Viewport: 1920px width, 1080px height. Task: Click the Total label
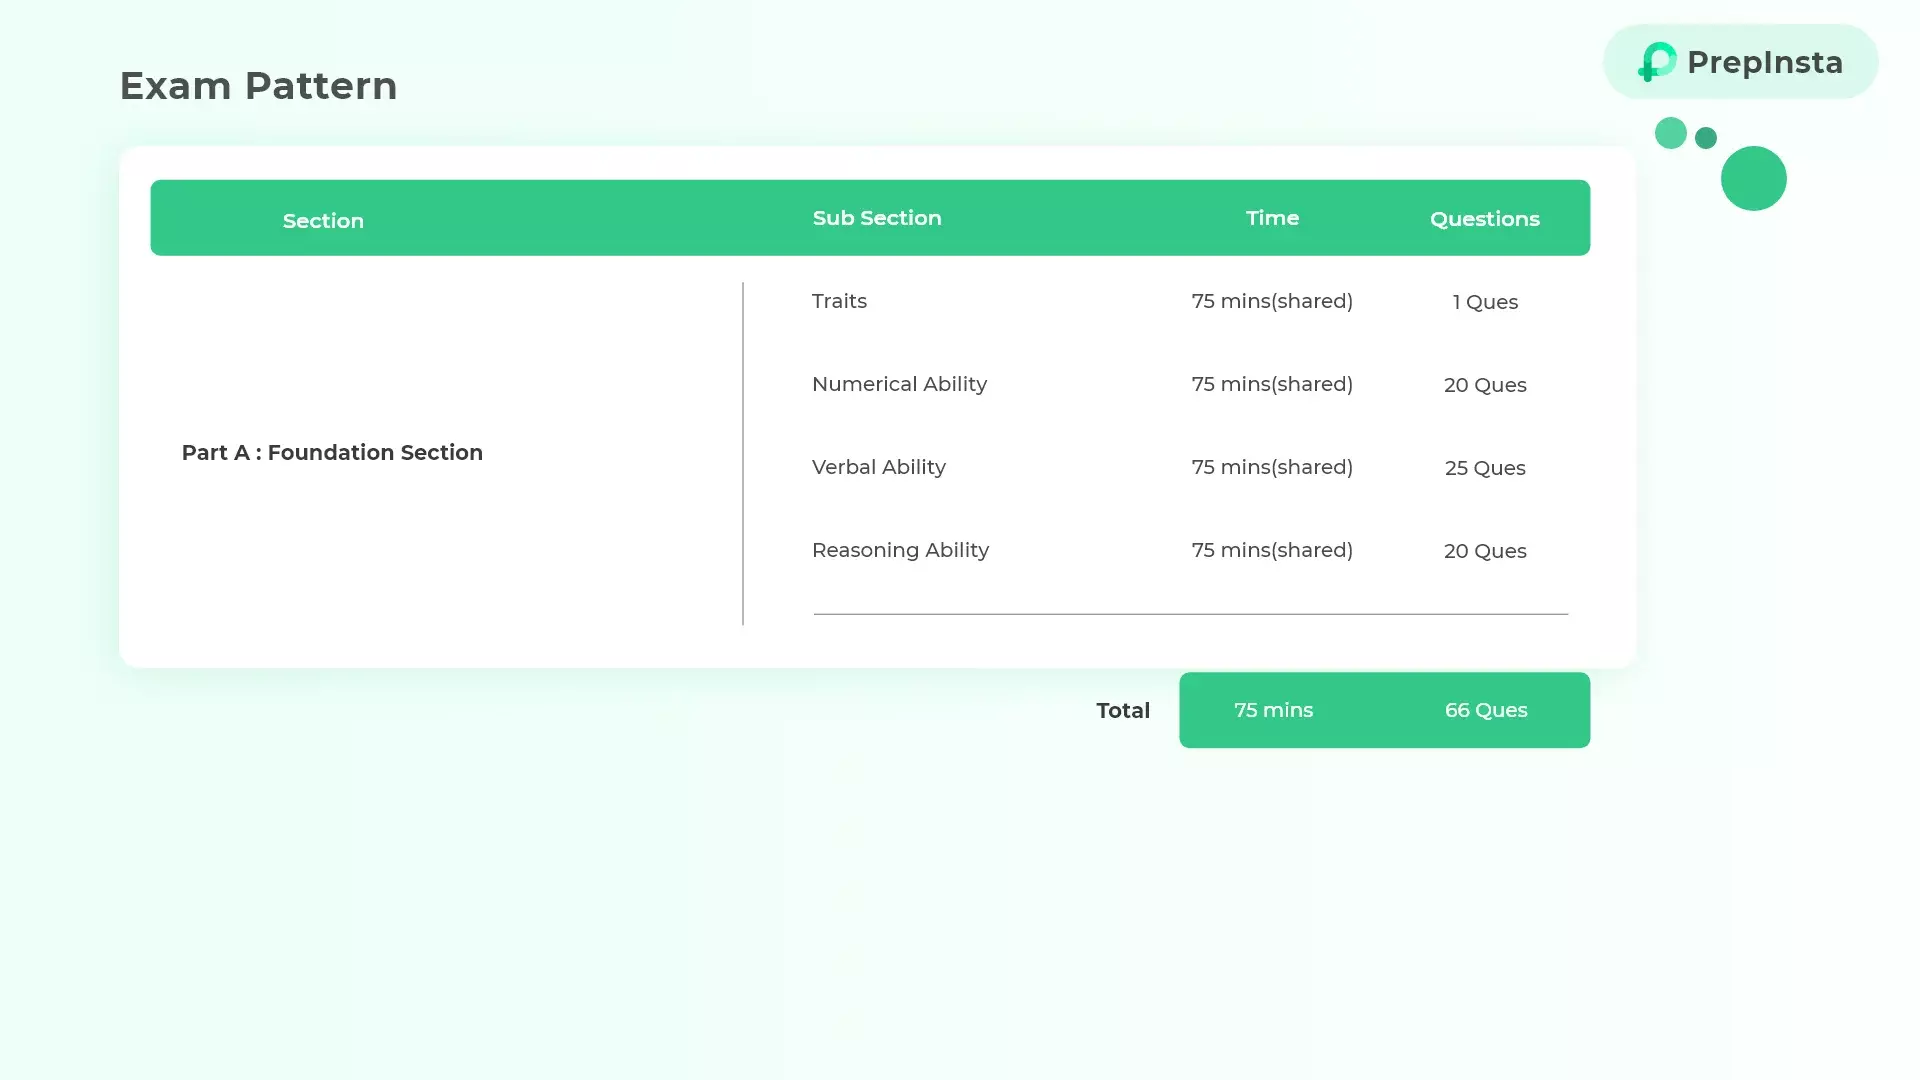pos(1123,711)
